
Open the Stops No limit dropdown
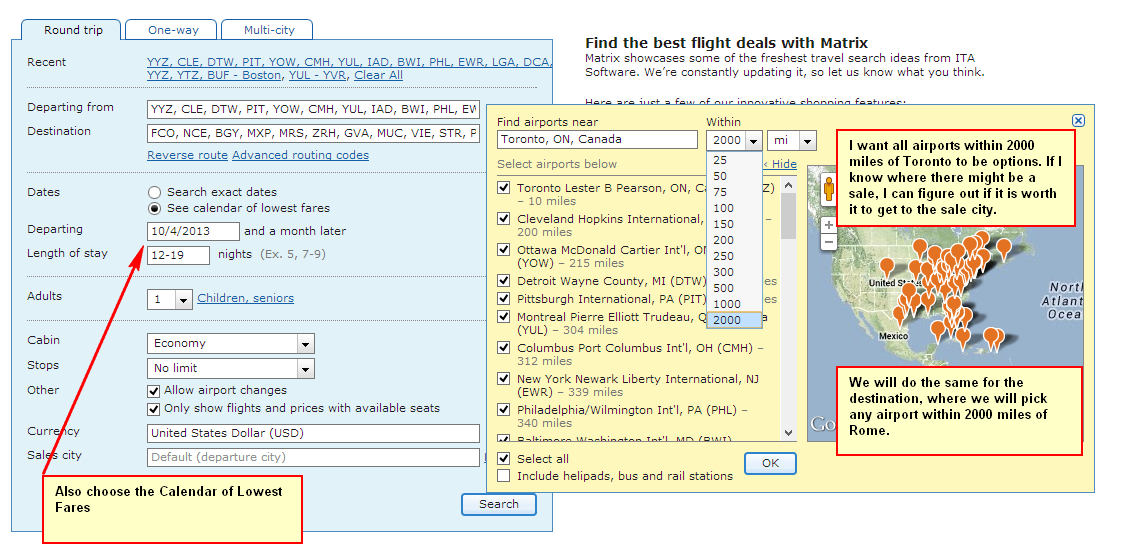[x=230, y=368]
